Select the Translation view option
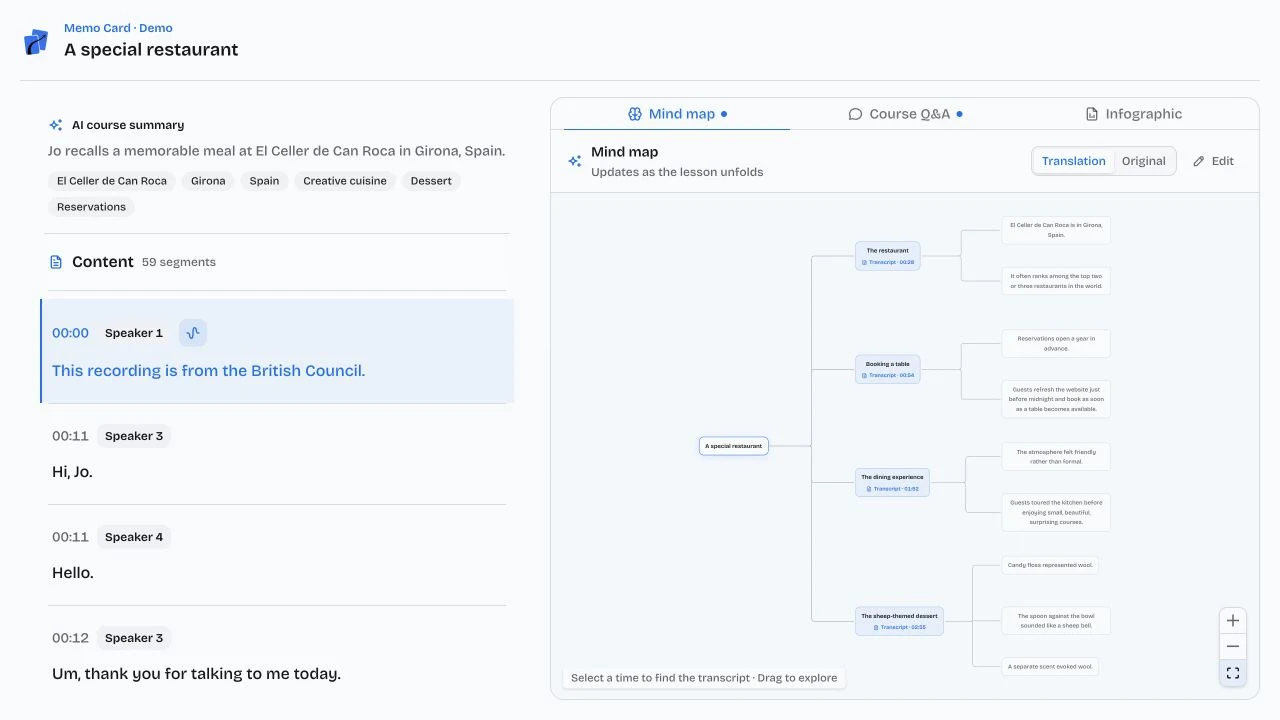Viewport: 1280px width, 720px height. click(x=1074, y=161)
